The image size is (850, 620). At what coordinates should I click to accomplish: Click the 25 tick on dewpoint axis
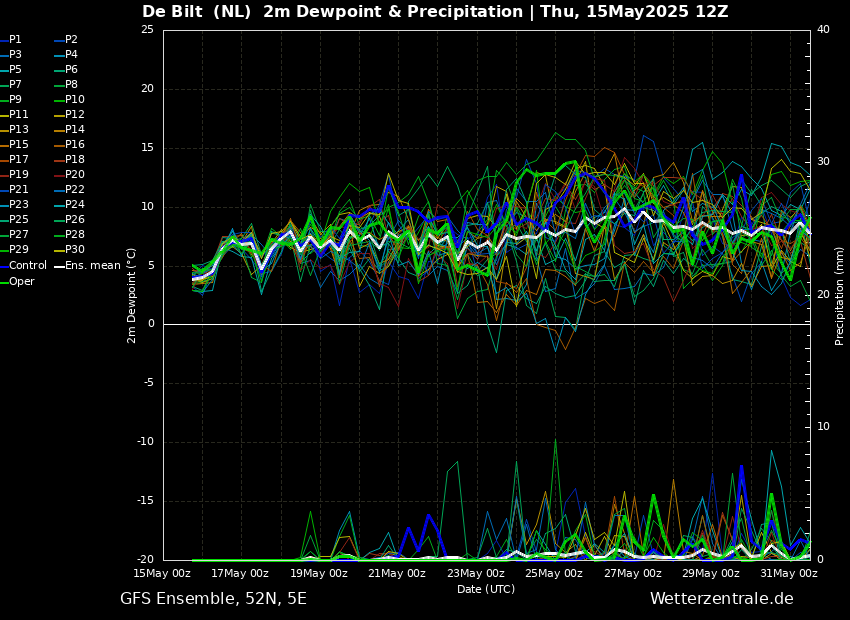tap(147, 30)
